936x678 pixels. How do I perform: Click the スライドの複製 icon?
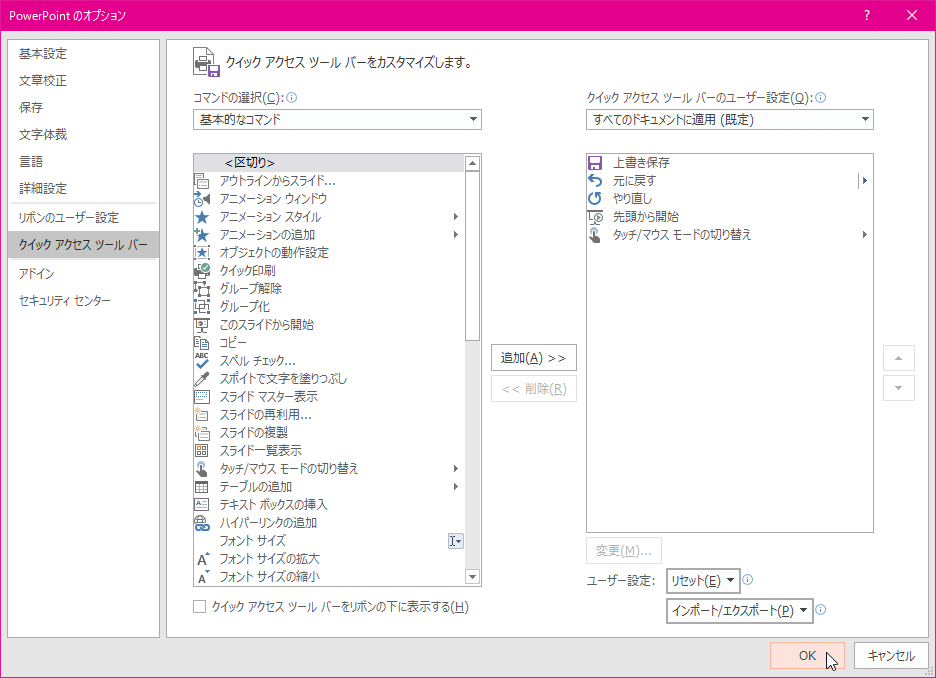click(202, 433)
